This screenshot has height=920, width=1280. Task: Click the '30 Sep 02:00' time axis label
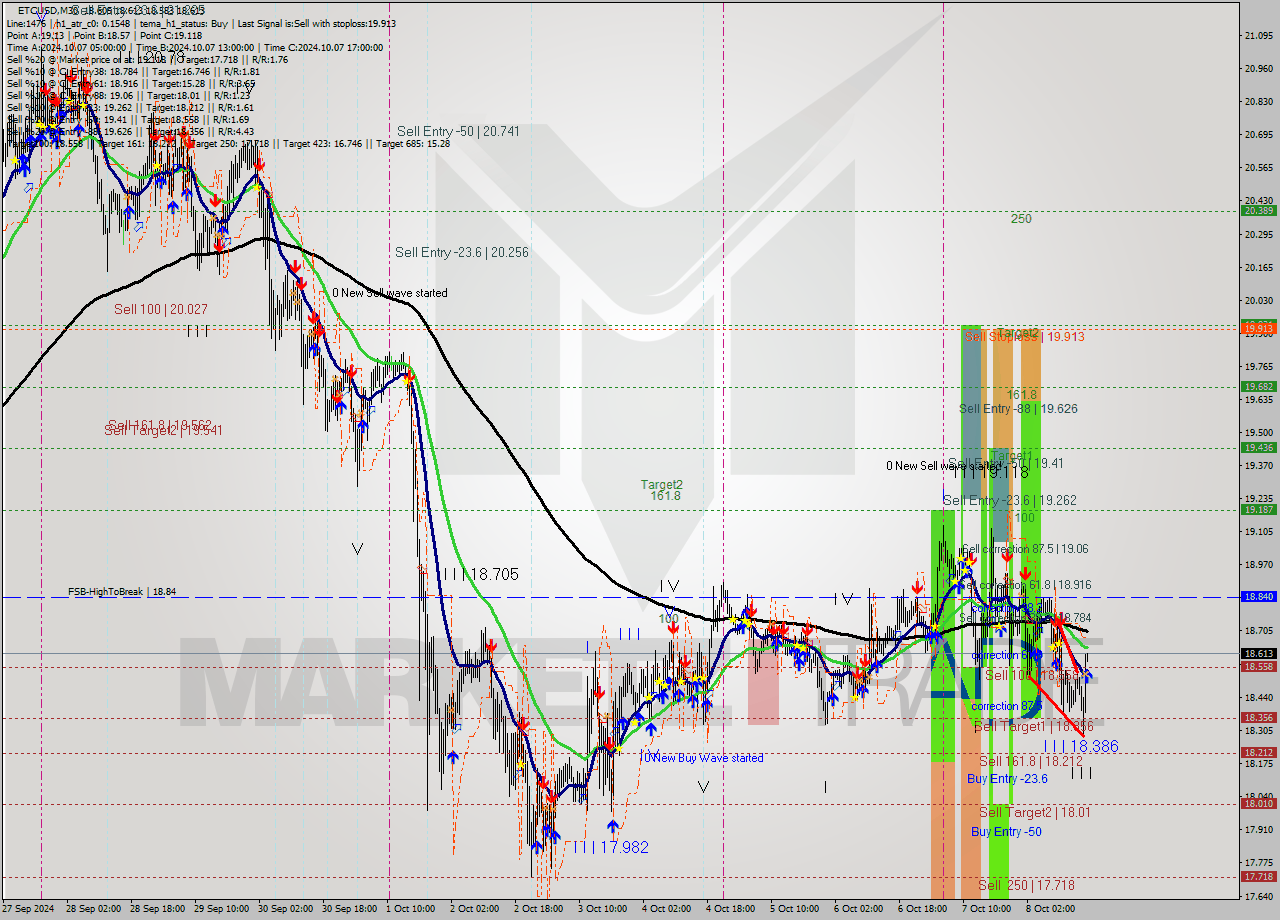[x=285, y=910]
